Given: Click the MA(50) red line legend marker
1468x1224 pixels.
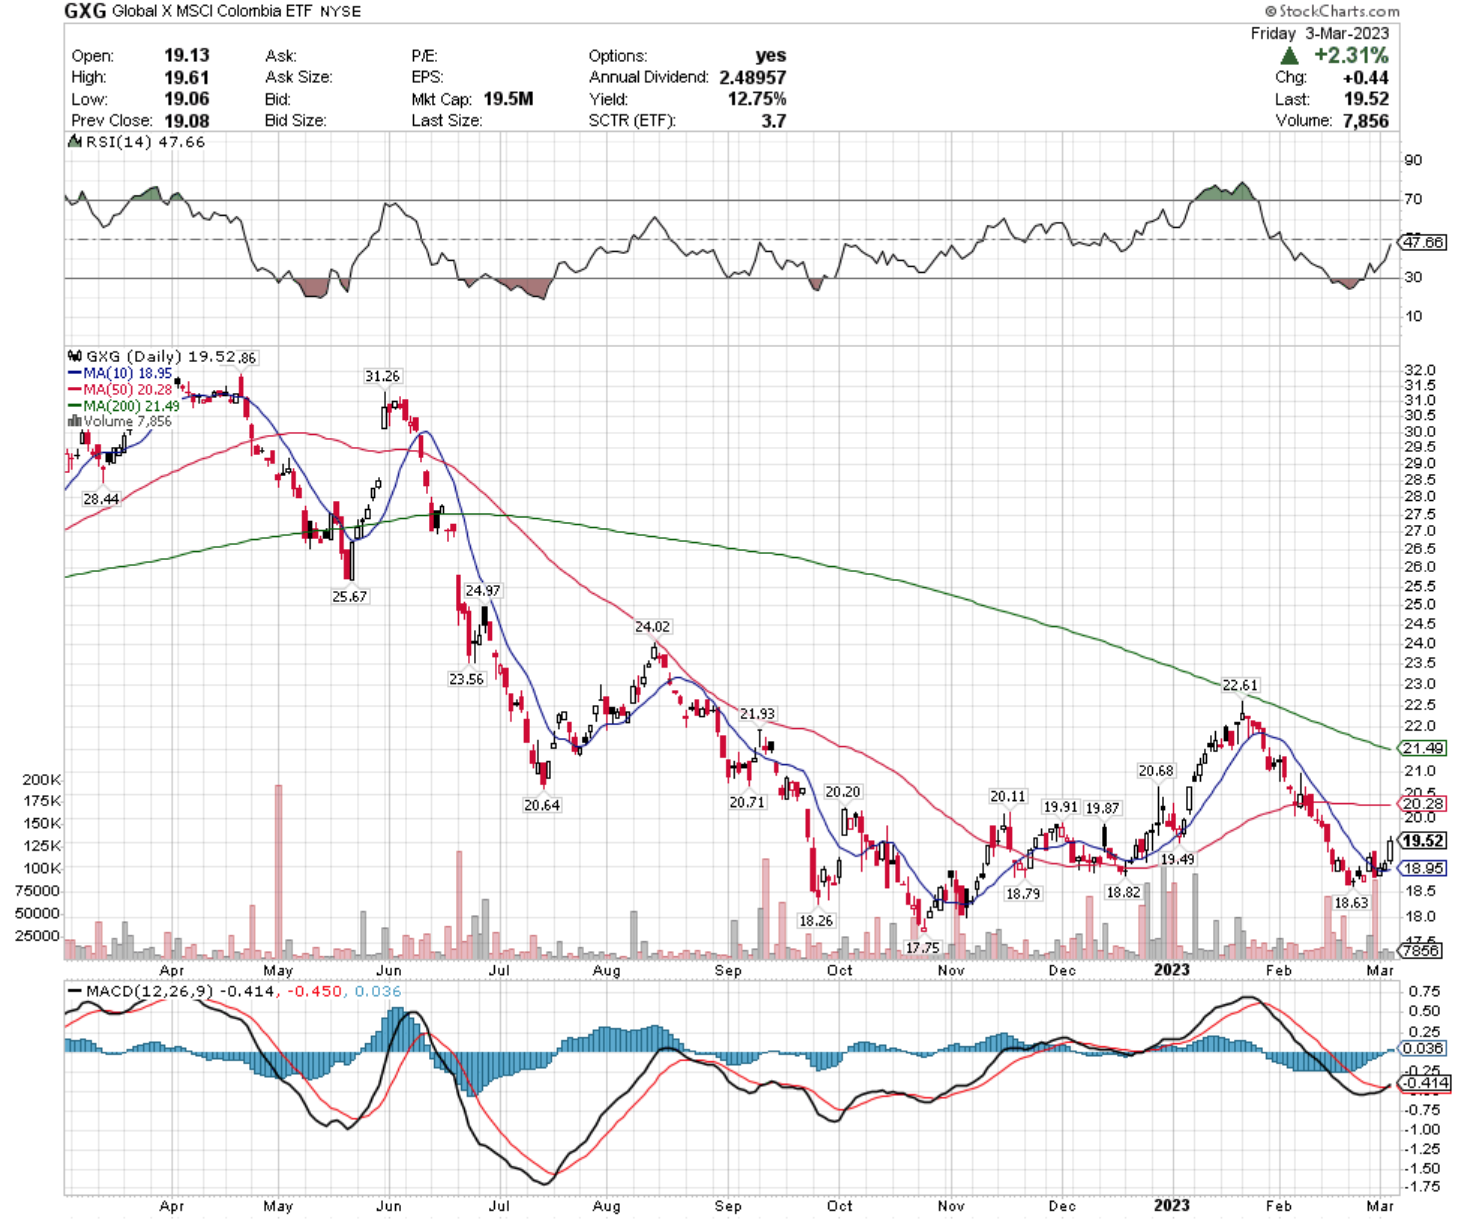Looking at the screenshot, I should tap(74, 389).
